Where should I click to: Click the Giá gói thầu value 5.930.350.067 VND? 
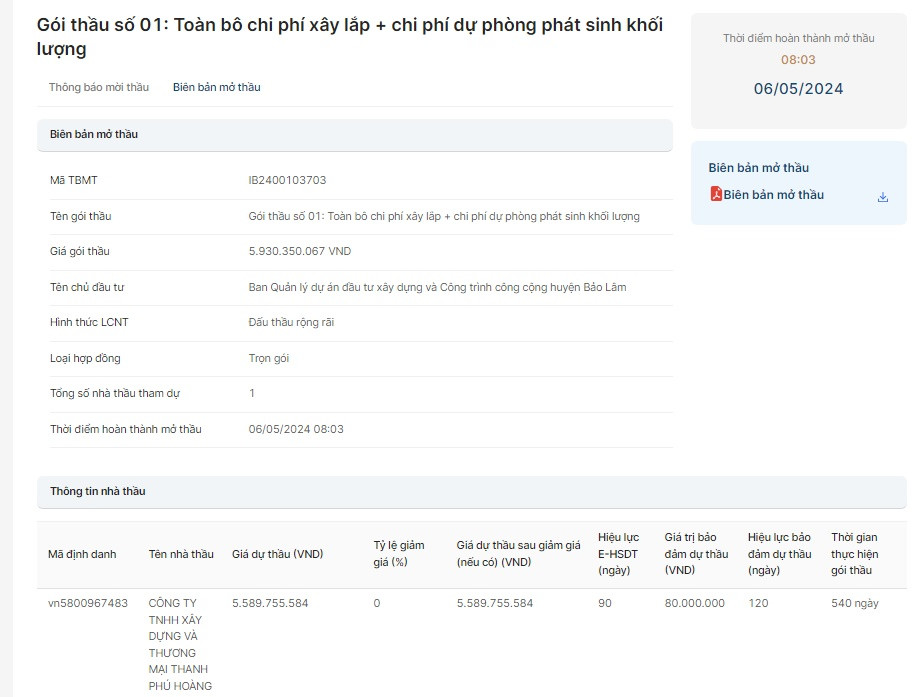[x=300, y=251]
